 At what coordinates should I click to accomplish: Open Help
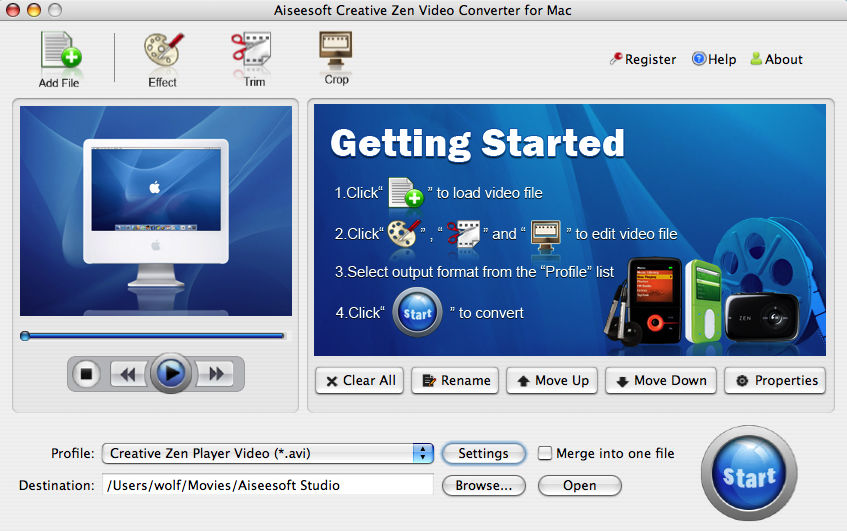coord(714,59)
